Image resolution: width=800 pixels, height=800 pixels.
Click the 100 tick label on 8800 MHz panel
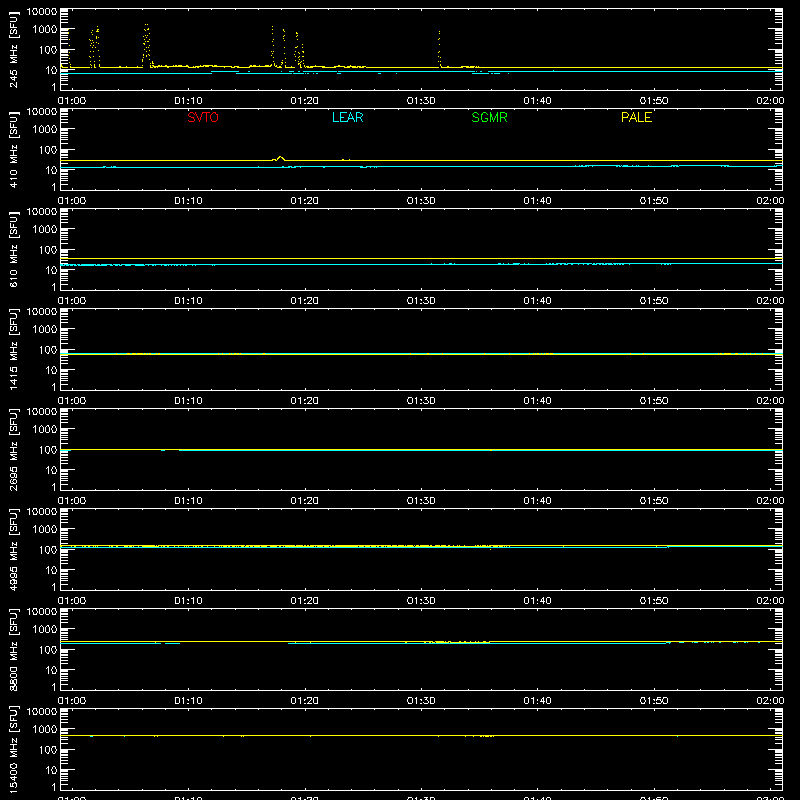[x=47, y=650]
